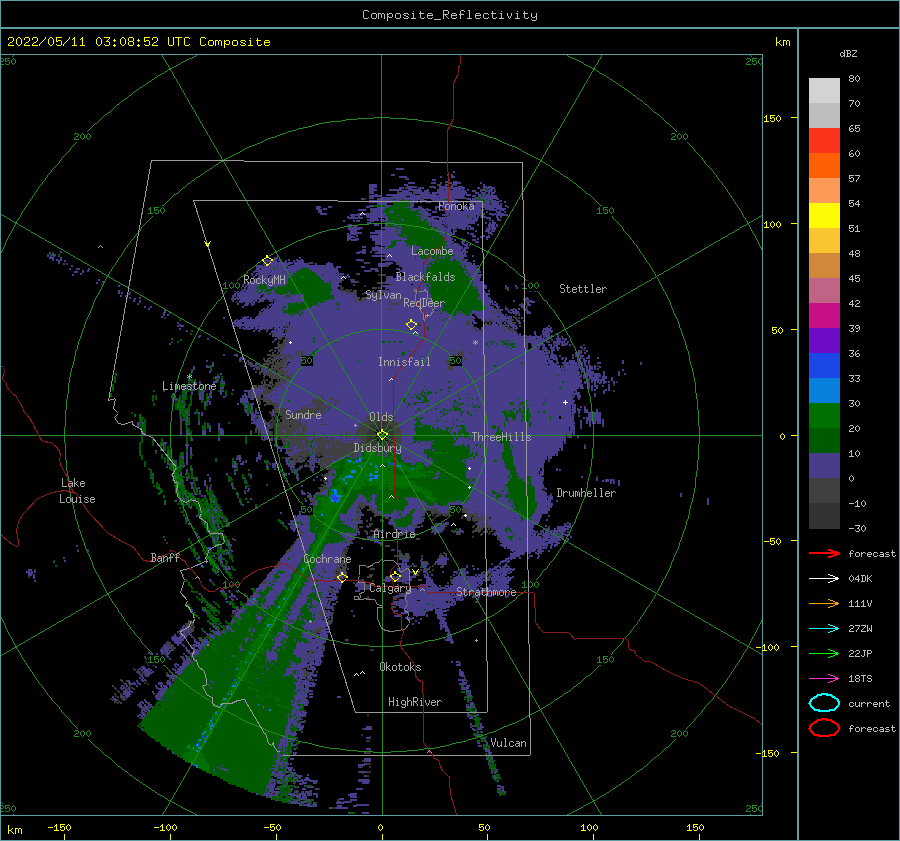Click the Limestone label on map
Image resolution: width=900 pixels, height=841 pixels.
[x=189, y=386]
